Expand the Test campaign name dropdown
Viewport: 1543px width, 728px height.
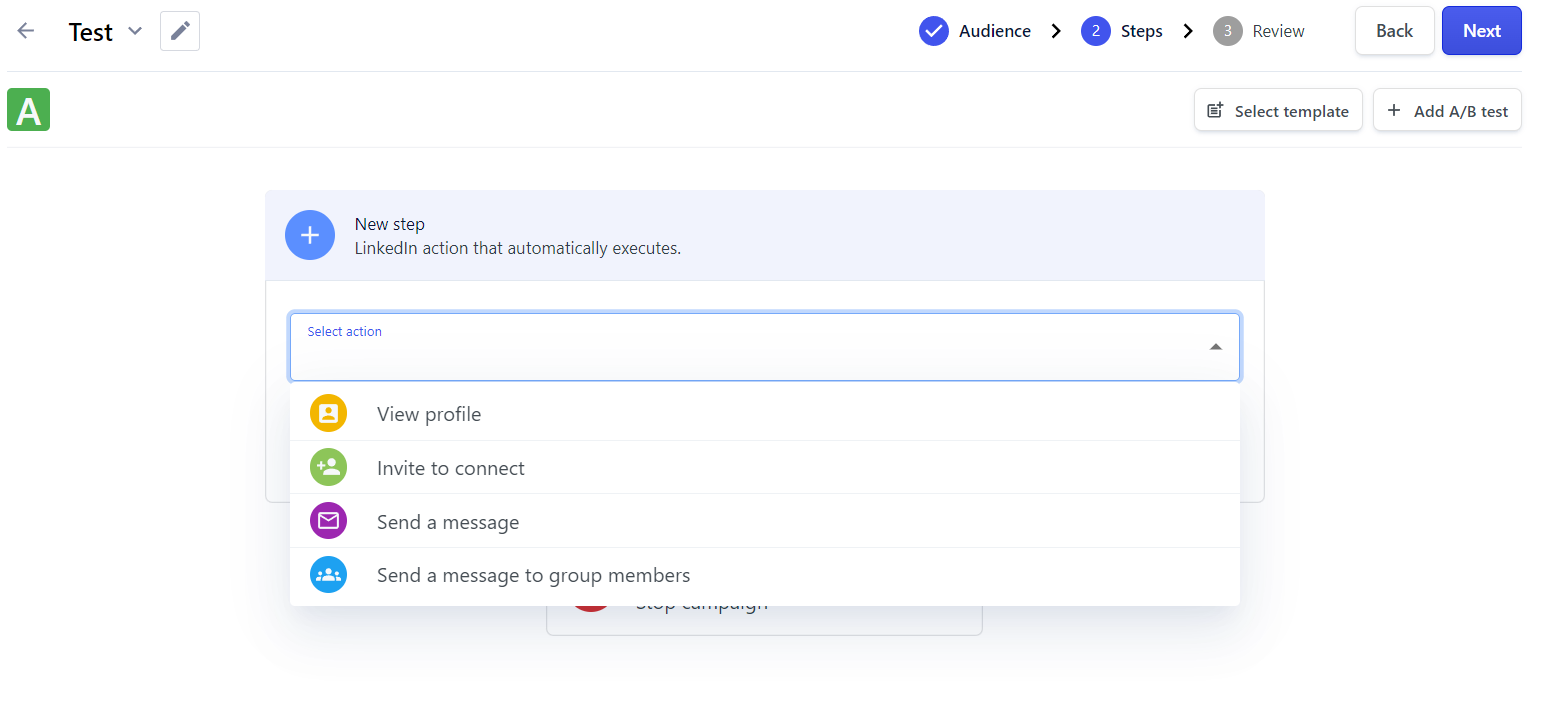135,31
